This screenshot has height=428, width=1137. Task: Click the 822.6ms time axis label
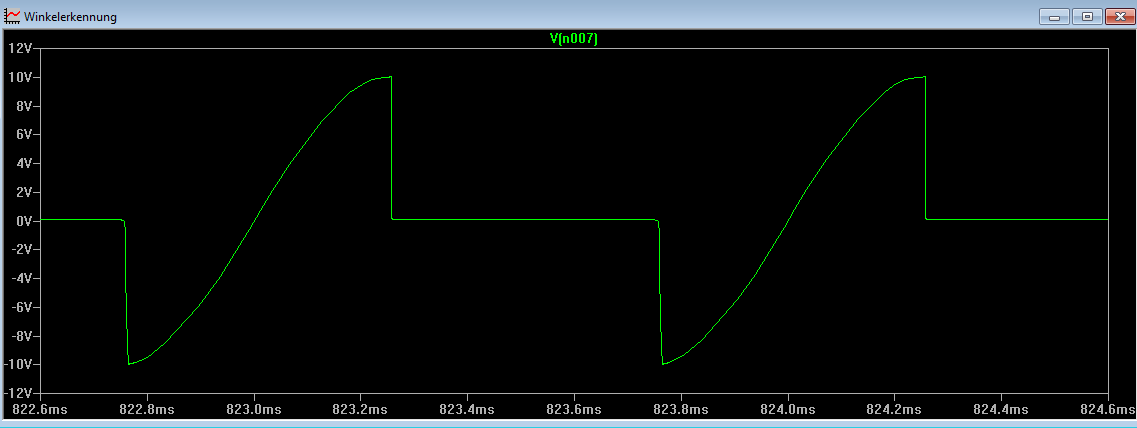click(41, 410)
